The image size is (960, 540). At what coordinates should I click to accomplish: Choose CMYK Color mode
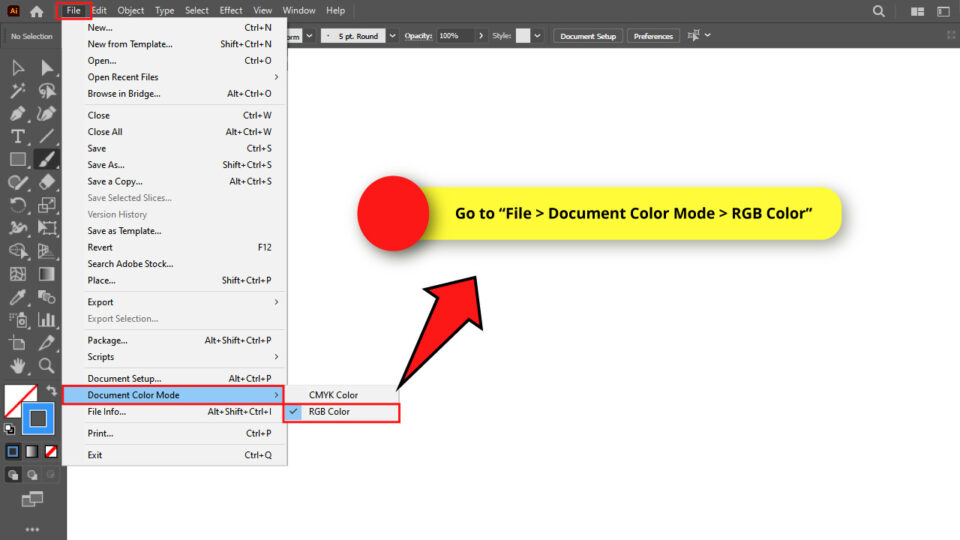pyautogui.click(x=342, y=395)
